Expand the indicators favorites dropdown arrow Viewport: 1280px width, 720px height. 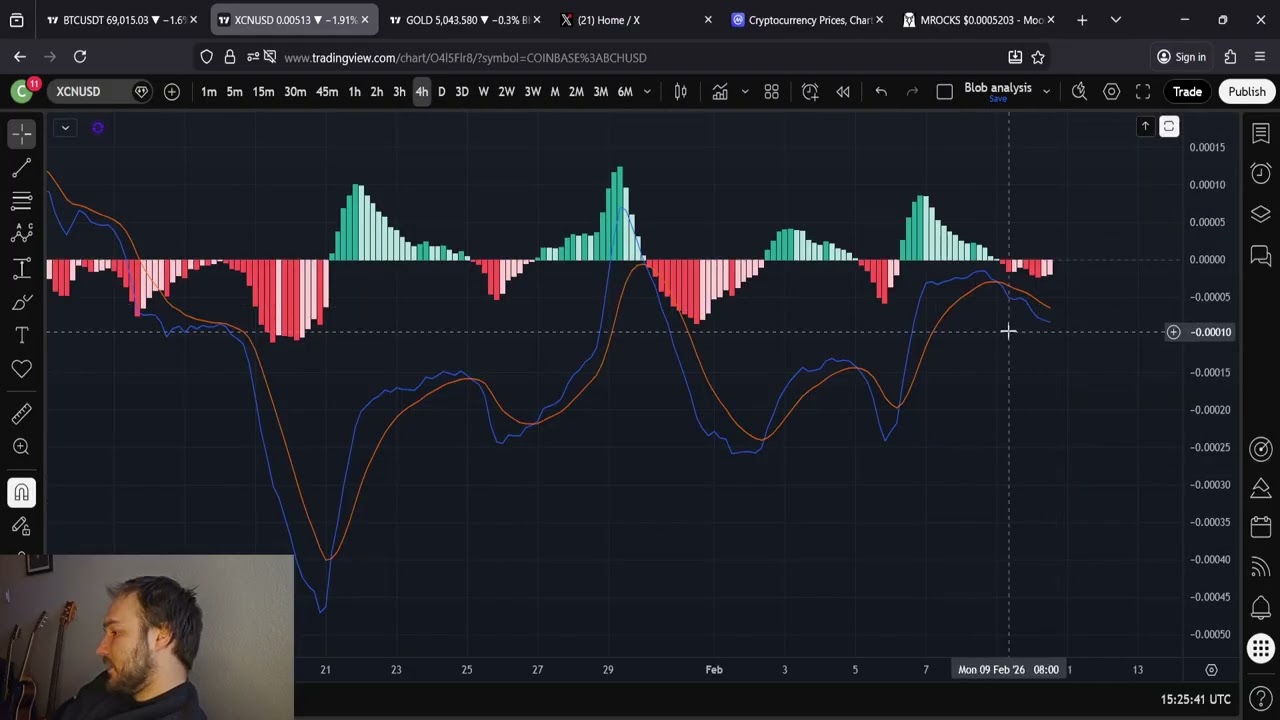[x=745, y=92]
